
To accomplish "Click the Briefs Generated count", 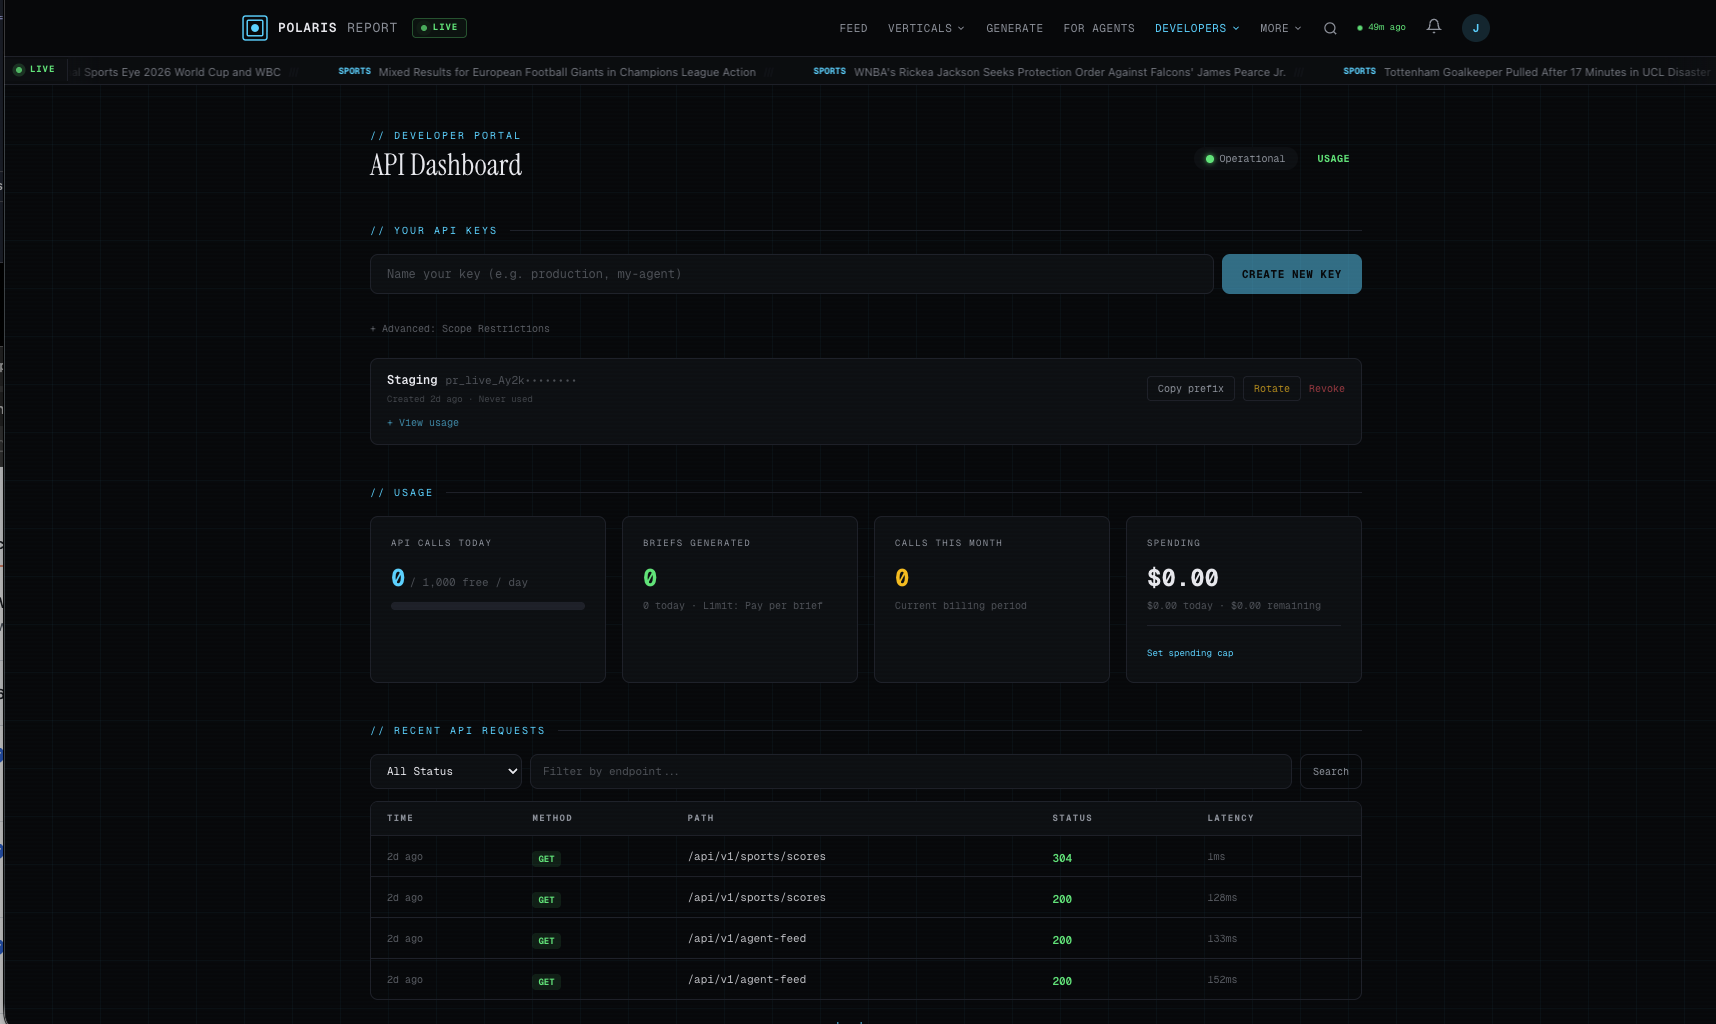I will [x=650, y=578].
